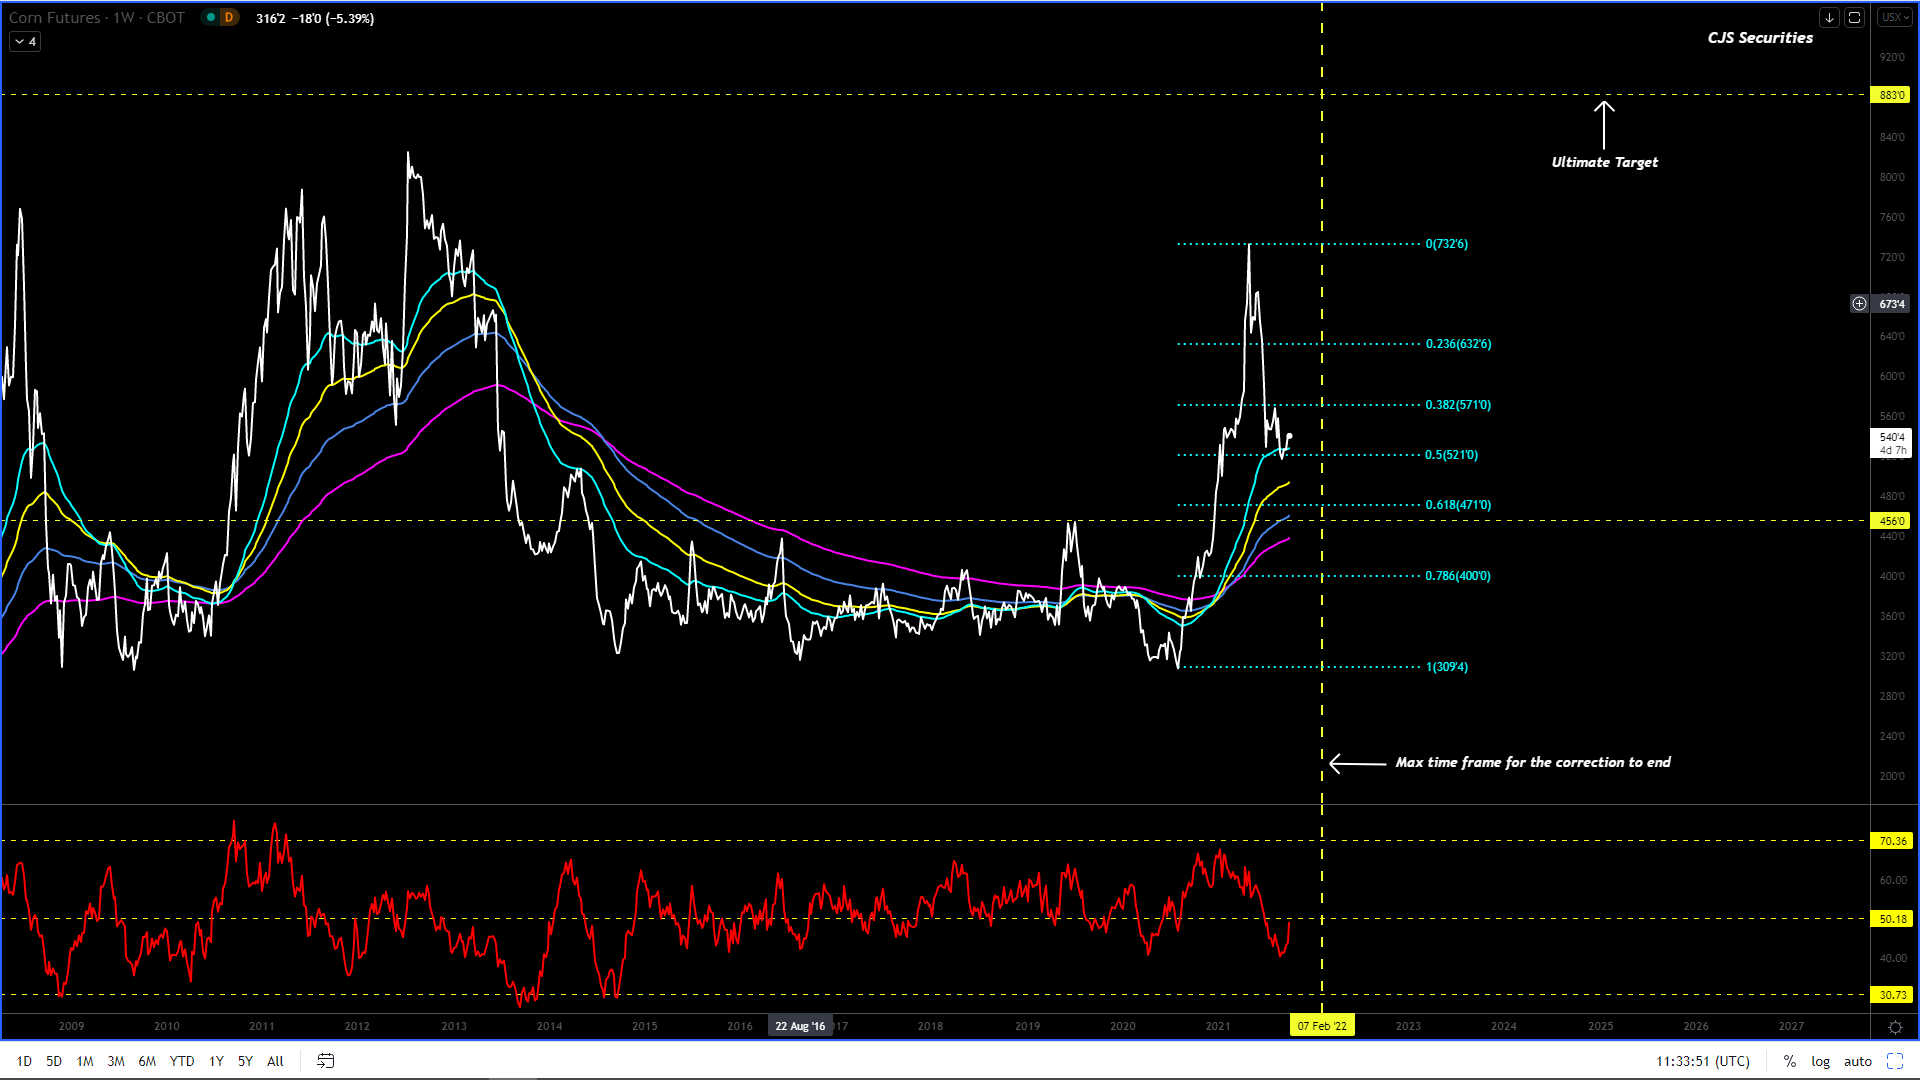Click the chart settings gear icon
The height and width of the screenshot is (1080, 1920).
pyautogui.click(x=1895, y=1027)
